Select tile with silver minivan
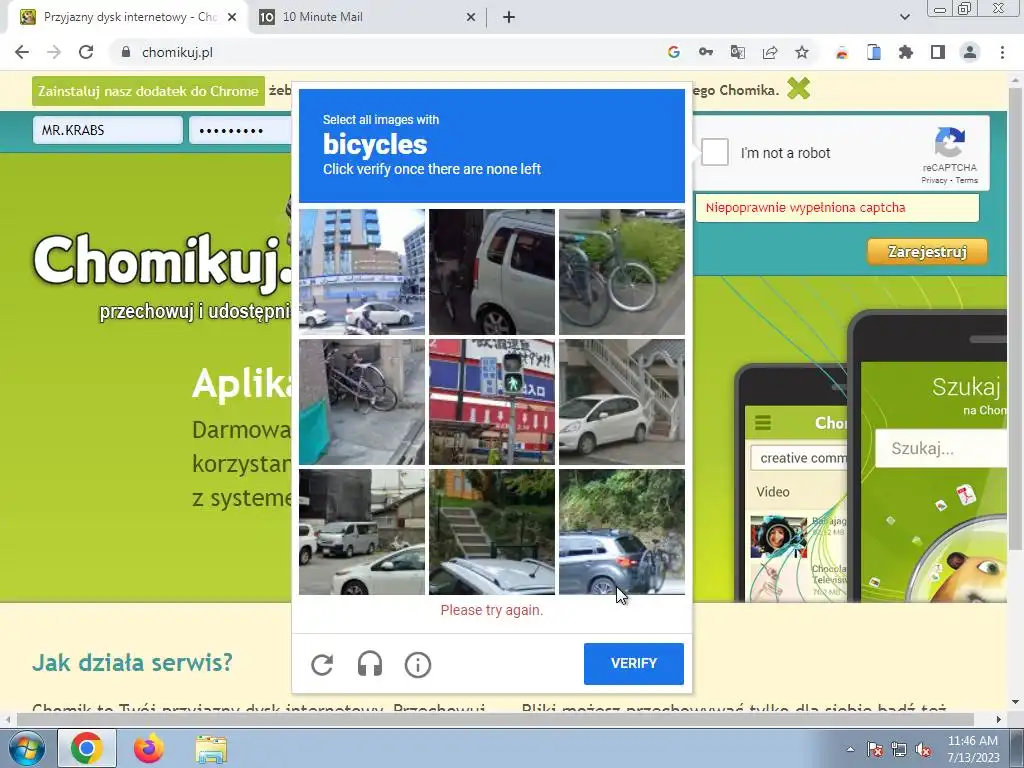 pos(492,272)
